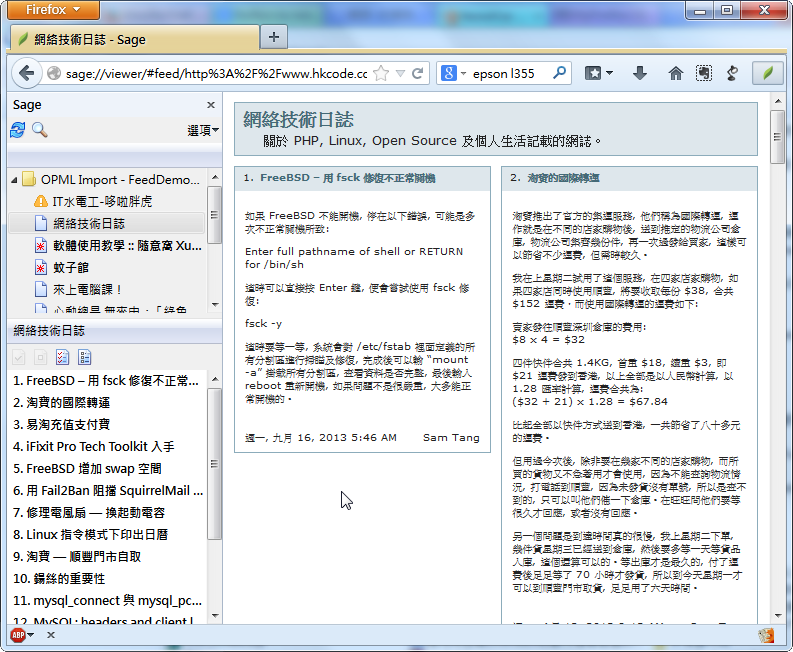Open the 來上電腦課！ feed
The height and width of the screenshot is (652, 793).
[x=87, y=289]
